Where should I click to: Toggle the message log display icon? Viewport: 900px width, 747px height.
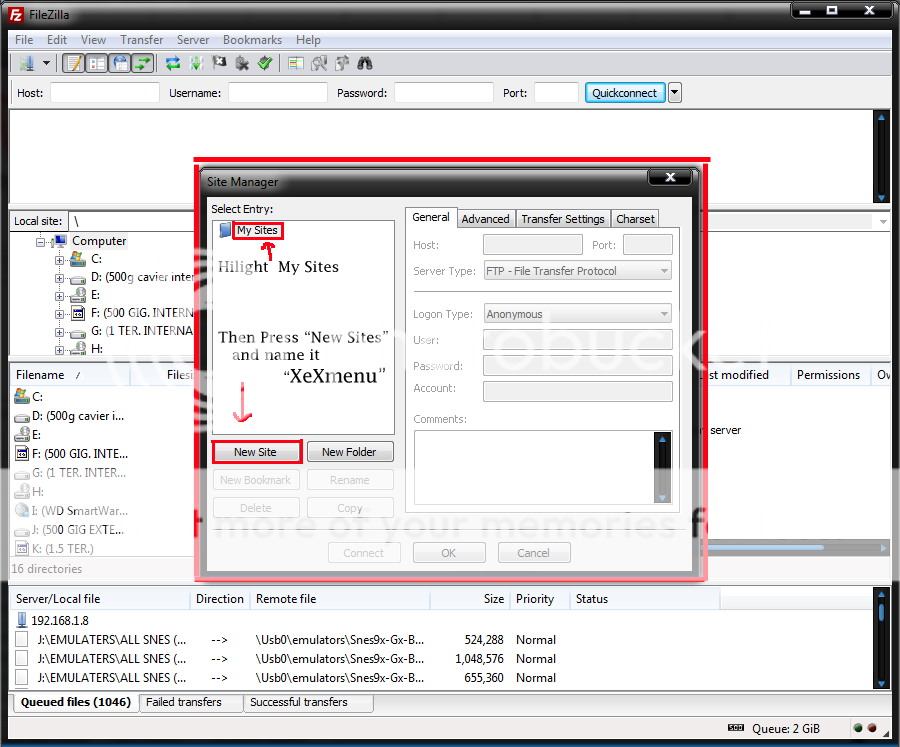click(x=74, y=63)
